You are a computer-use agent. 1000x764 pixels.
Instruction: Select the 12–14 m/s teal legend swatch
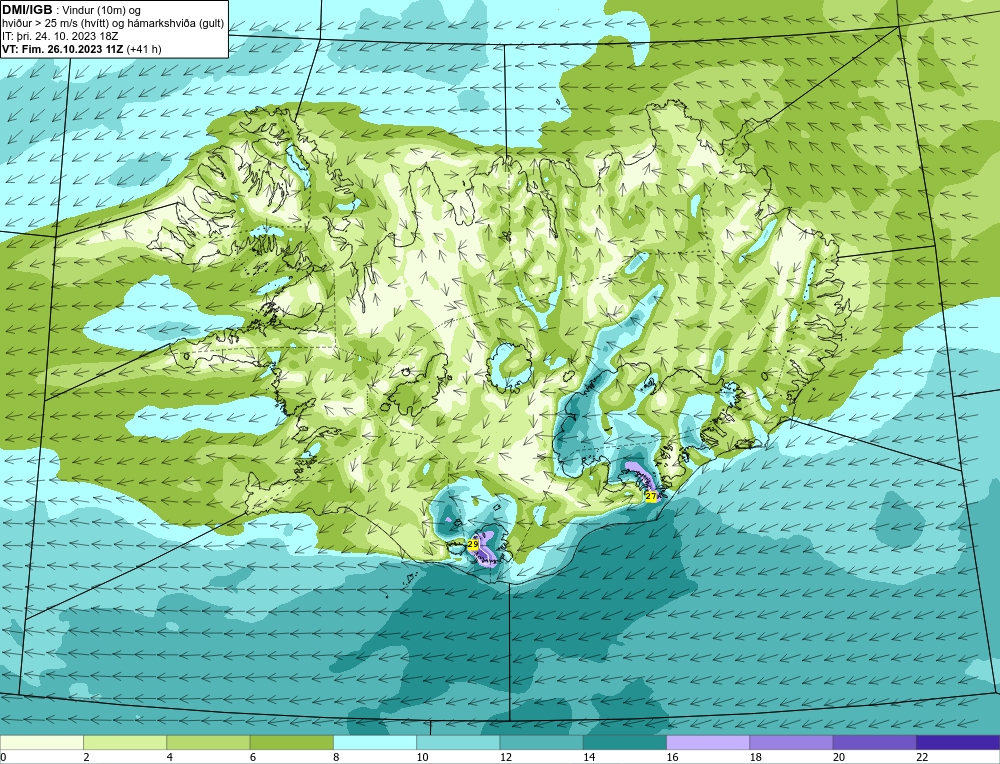coord(541,742)
